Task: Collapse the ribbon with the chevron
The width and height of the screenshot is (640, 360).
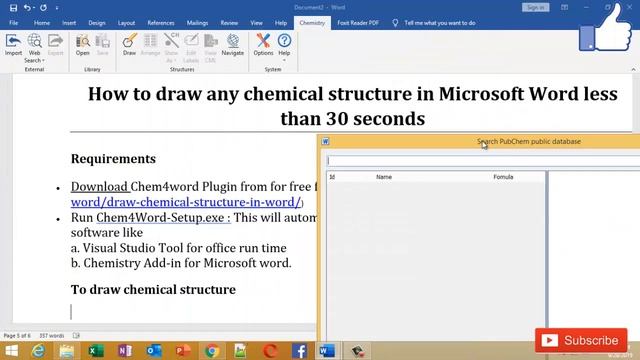Action: [633, 69]
